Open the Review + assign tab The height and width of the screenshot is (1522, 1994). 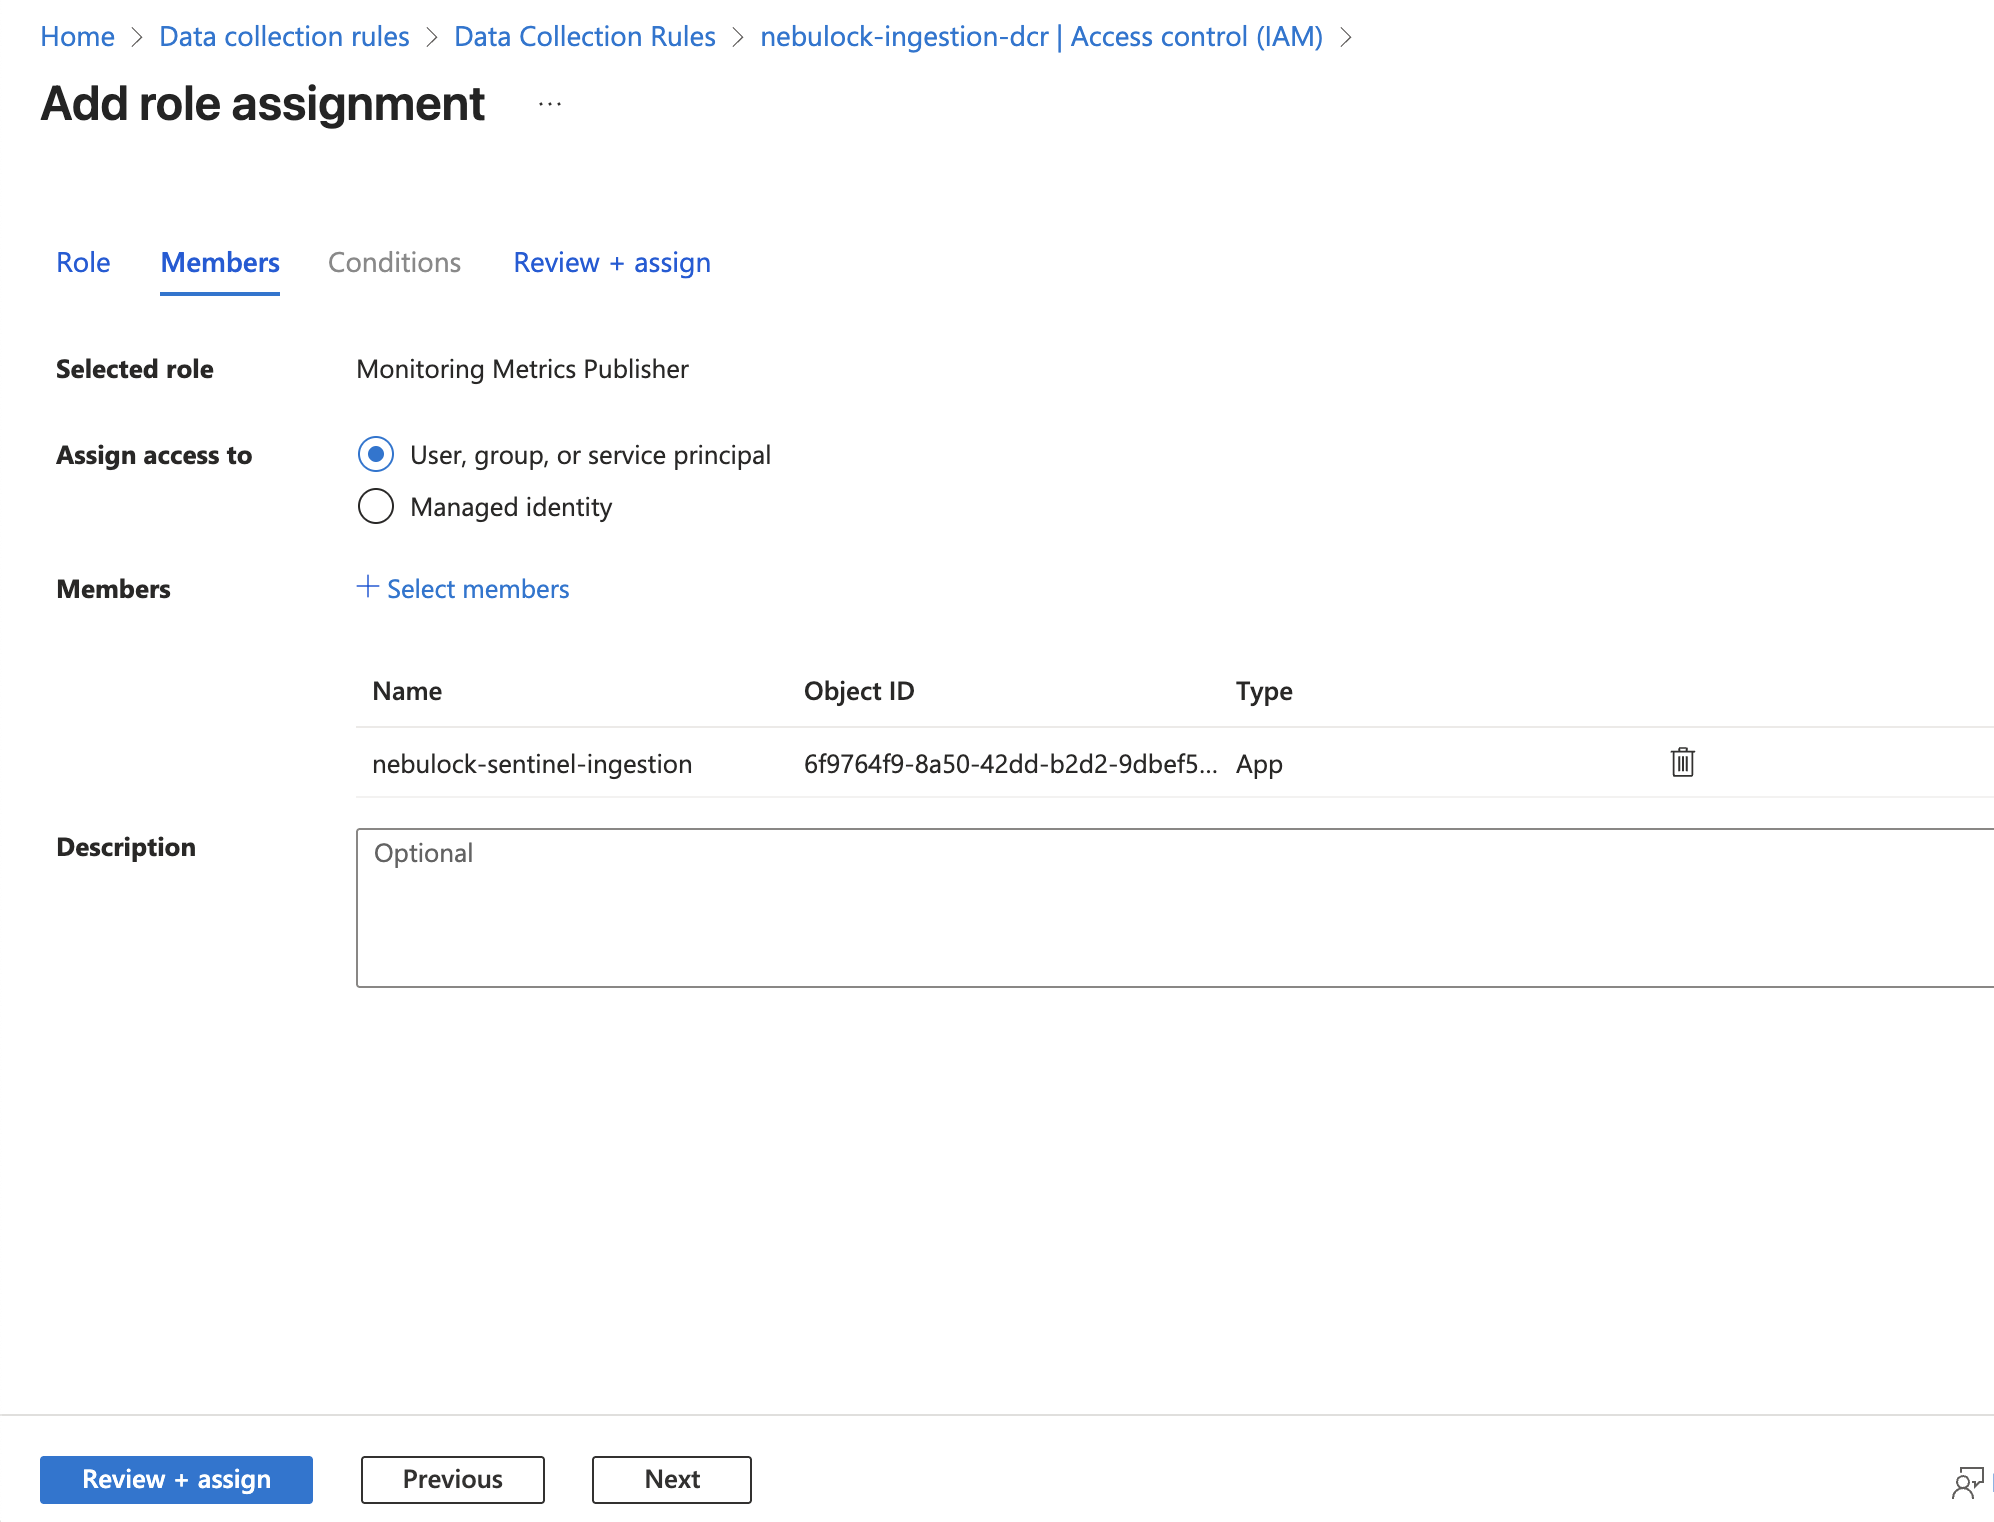click(x=612, y=262)
